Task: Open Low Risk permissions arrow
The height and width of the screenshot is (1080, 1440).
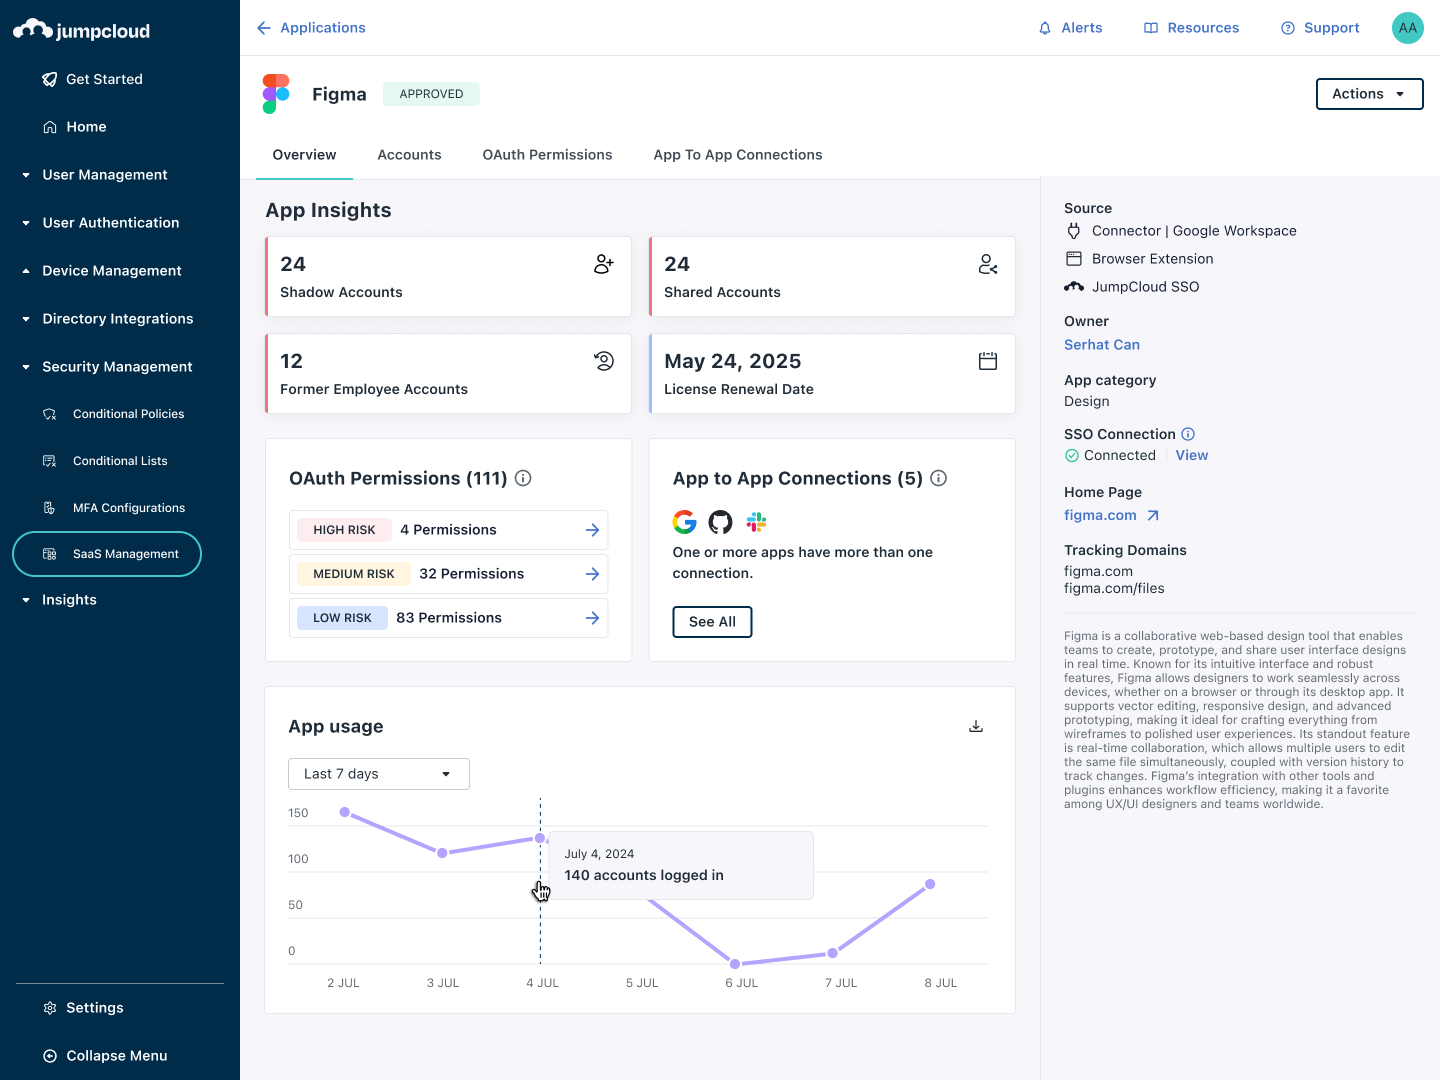Action: (x=592, y=618)
